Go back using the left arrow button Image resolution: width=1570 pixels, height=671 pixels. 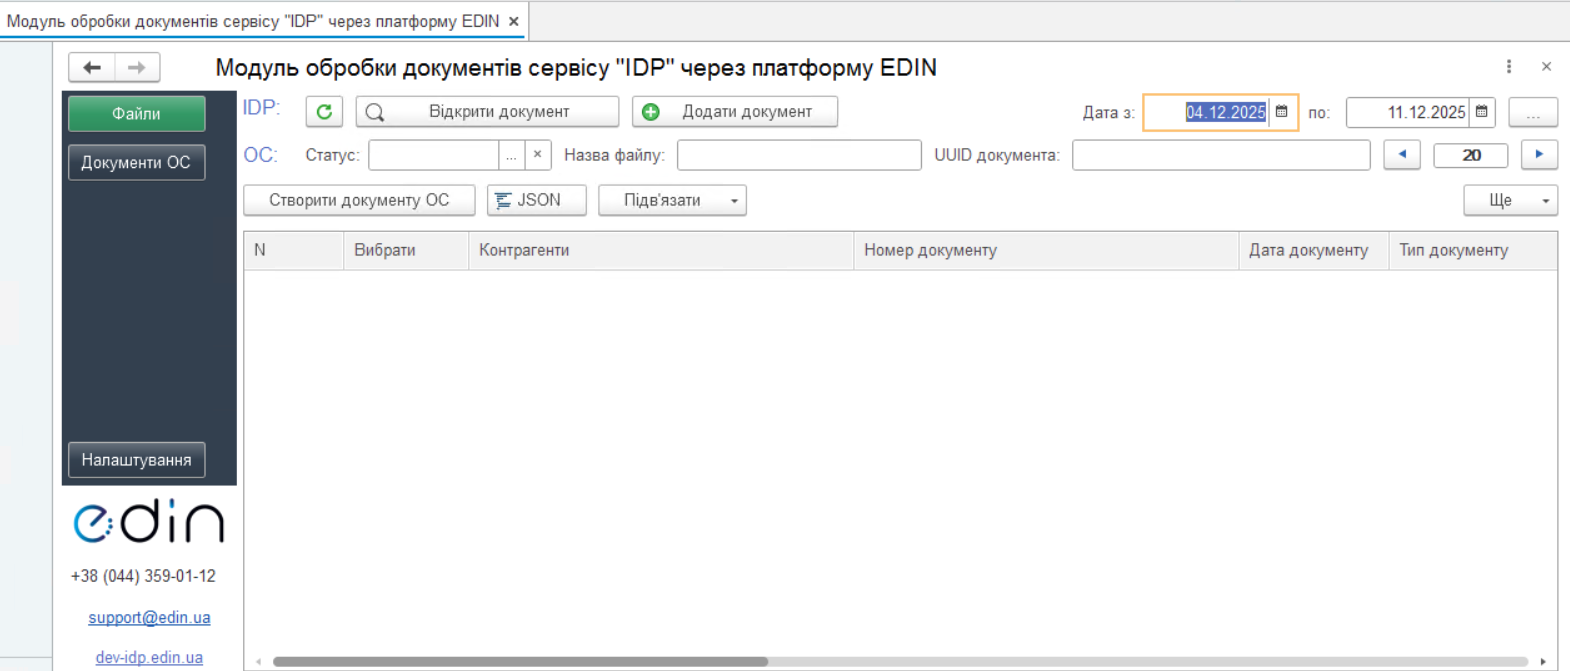pos(92,67)
